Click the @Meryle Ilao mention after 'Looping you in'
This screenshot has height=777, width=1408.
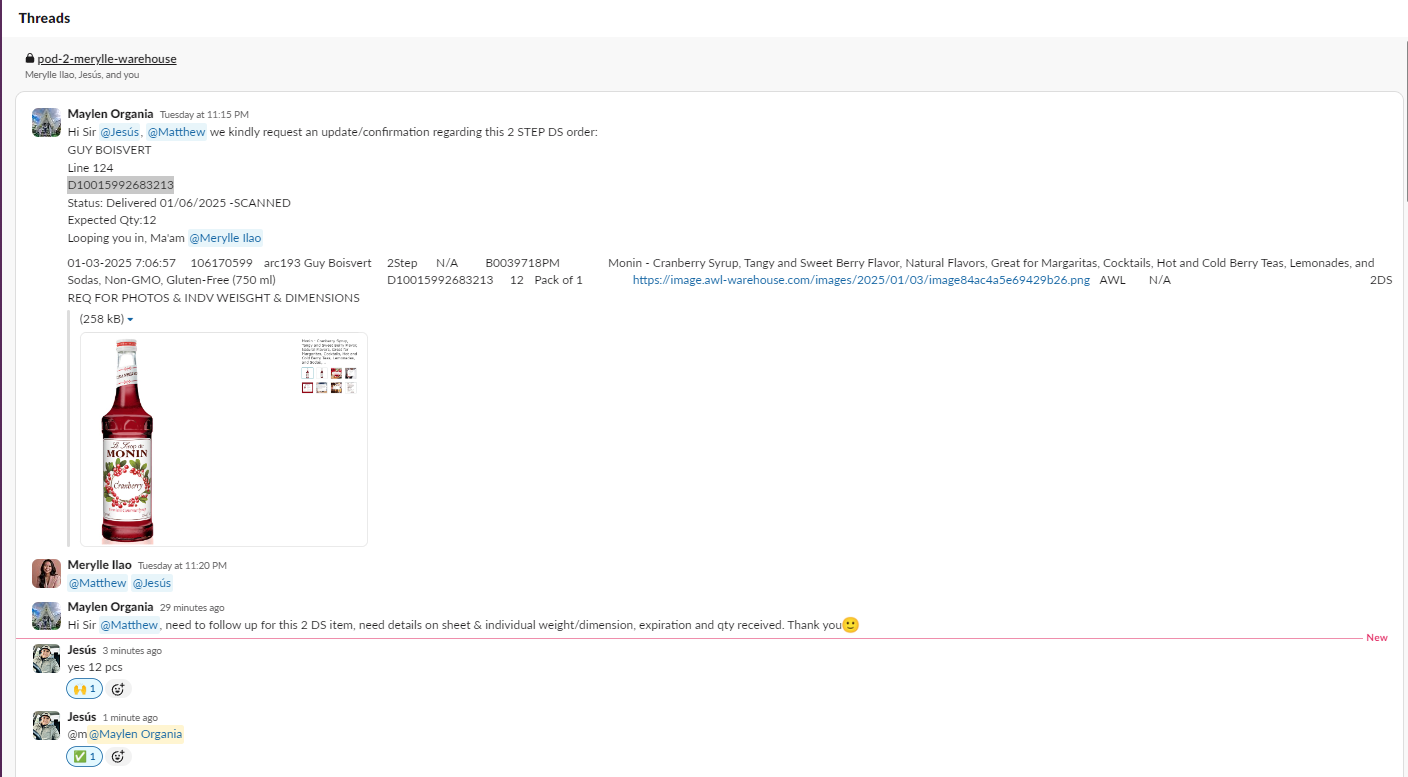(225, 238)
